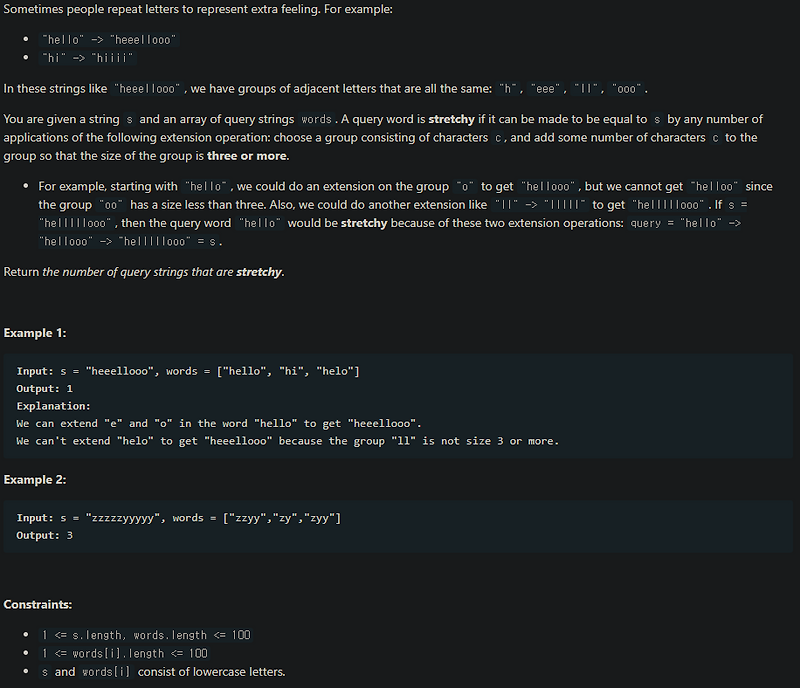Click the 'Constraints:' heading
The height and width of the screenshot is (688, 800).
(x=38, y=605)
